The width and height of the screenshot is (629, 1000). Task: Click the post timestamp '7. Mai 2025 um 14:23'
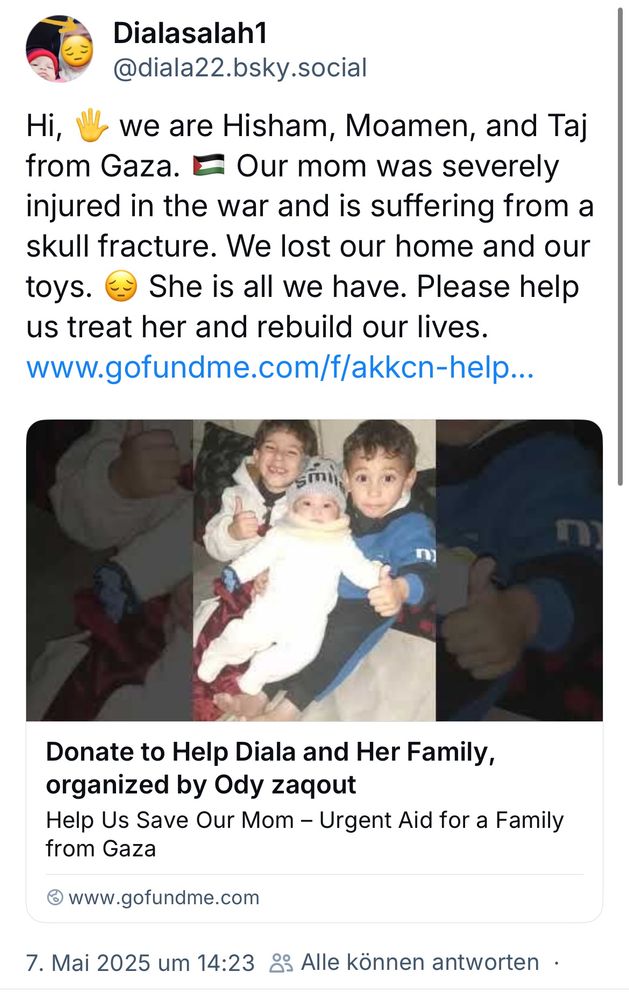pyautogui.click(x=140, y=962)
